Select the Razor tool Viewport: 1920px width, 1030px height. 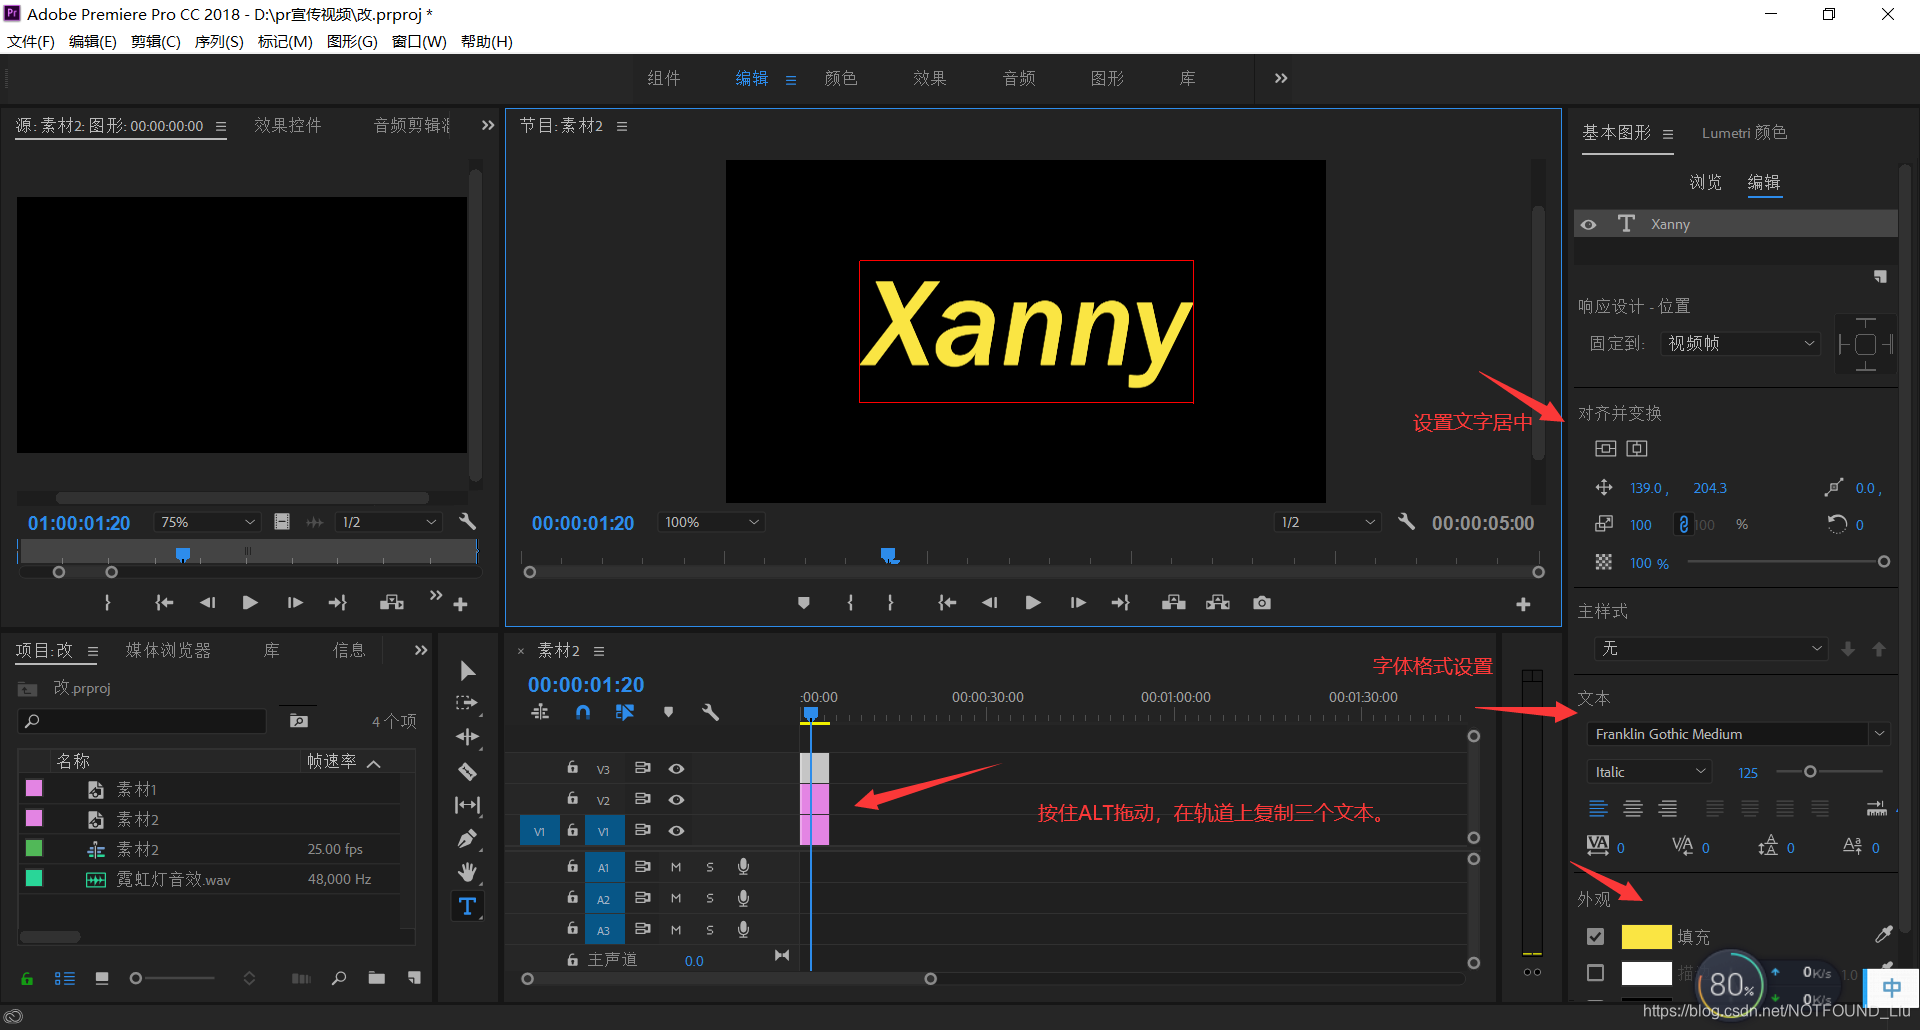click(x=467, y=771)
